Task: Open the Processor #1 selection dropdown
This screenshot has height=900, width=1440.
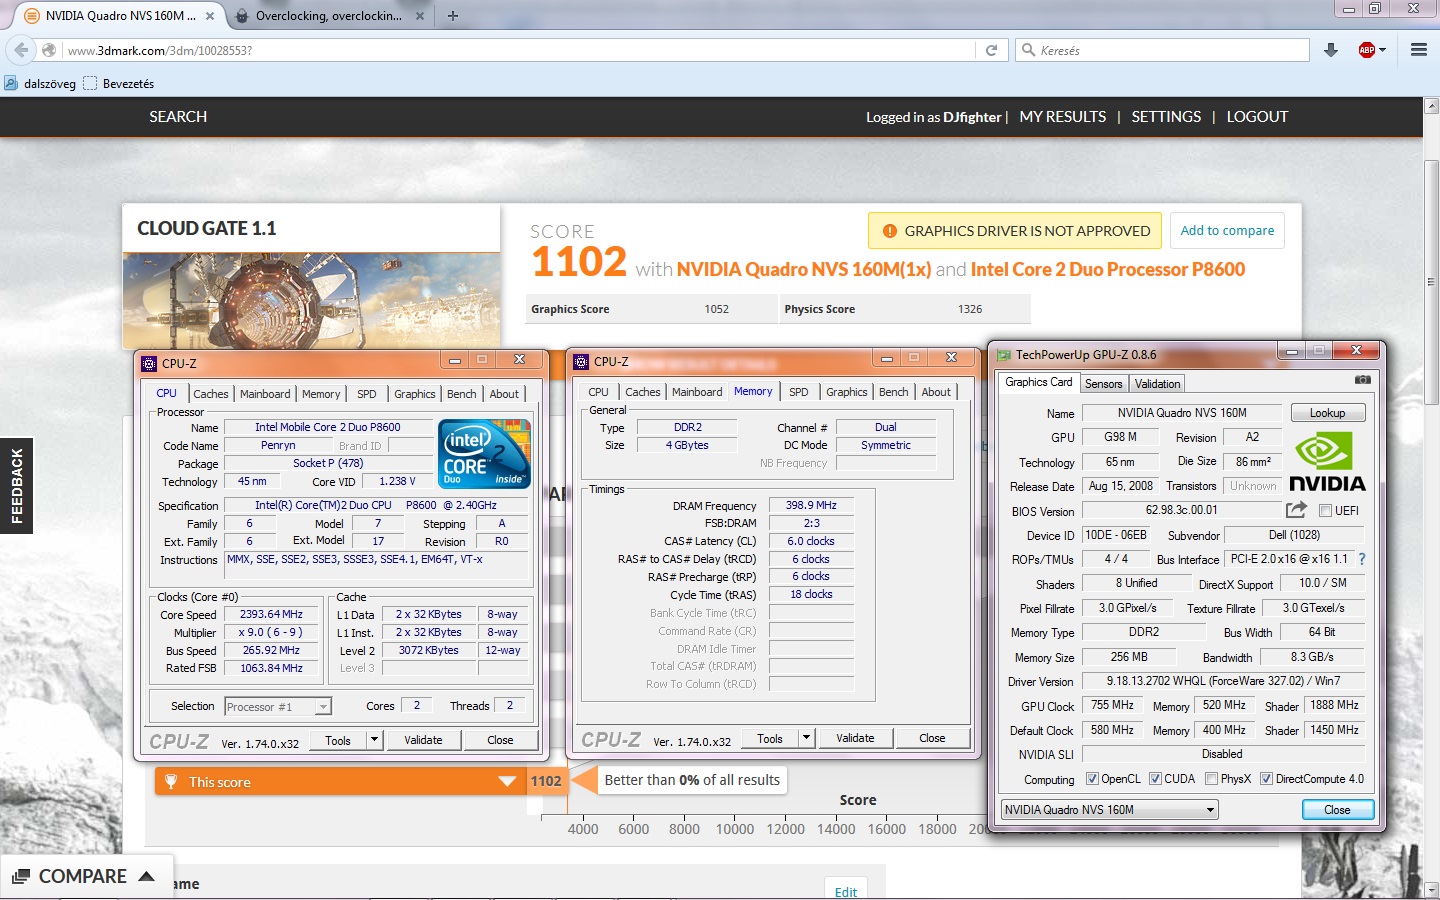Action: tap(277, 706)
